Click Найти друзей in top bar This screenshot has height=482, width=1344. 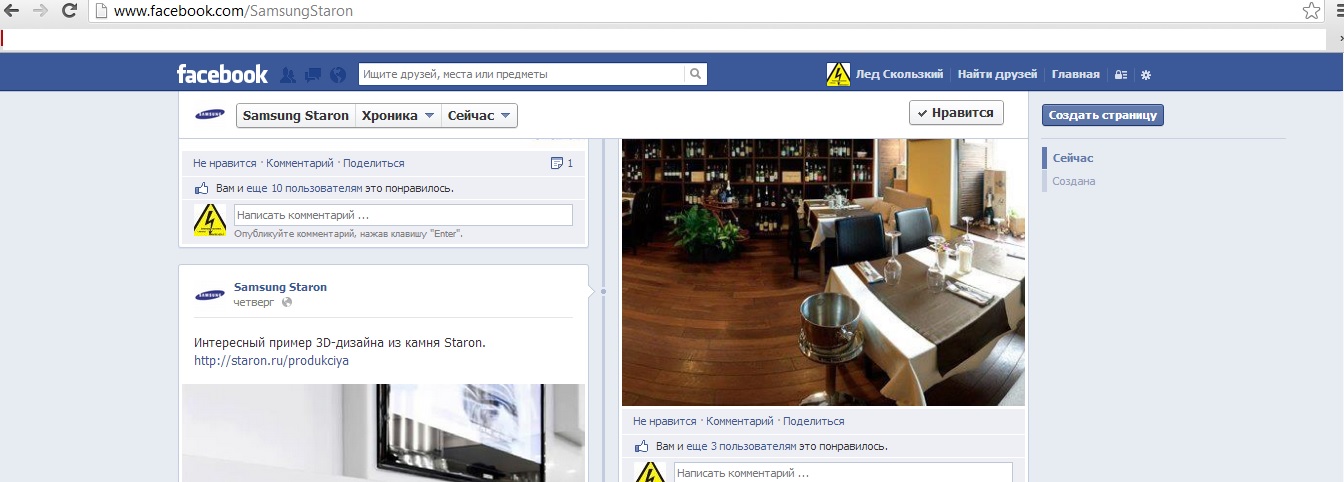coord(997,75)
